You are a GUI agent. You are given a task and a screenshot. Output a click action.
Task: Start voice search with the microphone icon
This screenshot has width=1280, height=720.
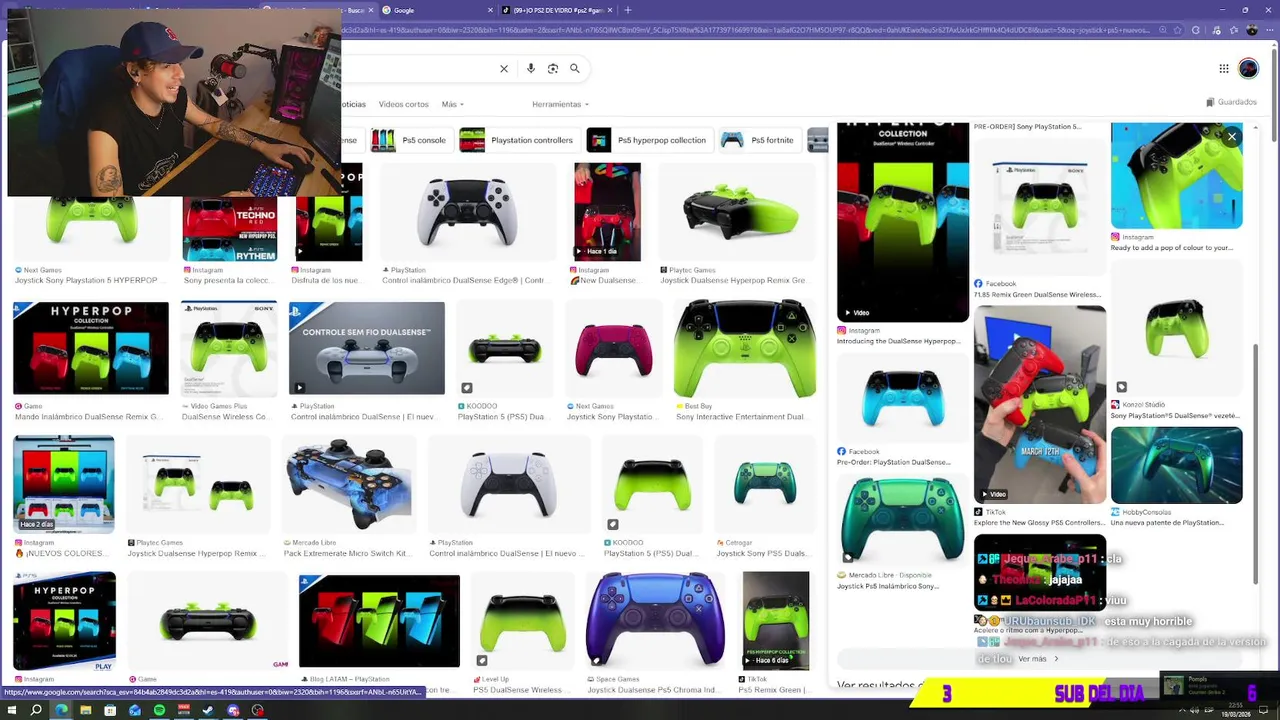[x=531, y=69]
